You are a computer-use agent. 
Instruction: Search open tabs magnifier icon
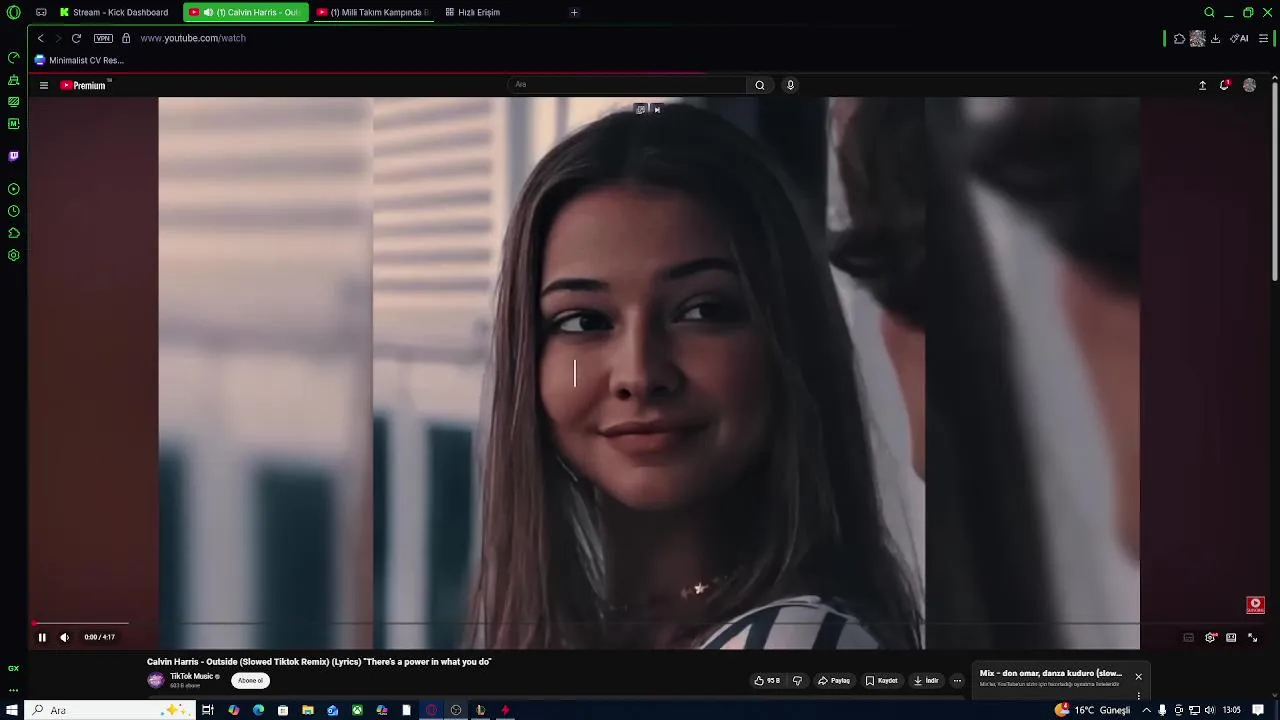pos(1209,12)
